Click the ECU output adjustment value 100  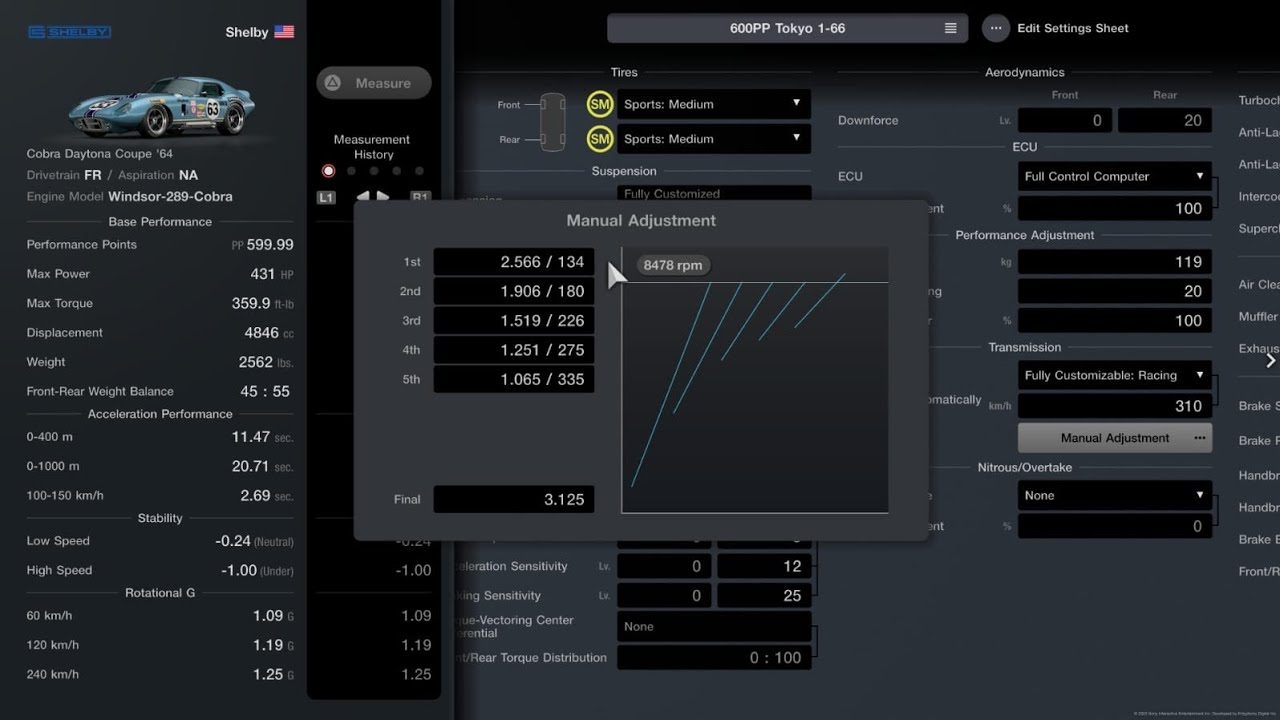tap(1115, 208)
